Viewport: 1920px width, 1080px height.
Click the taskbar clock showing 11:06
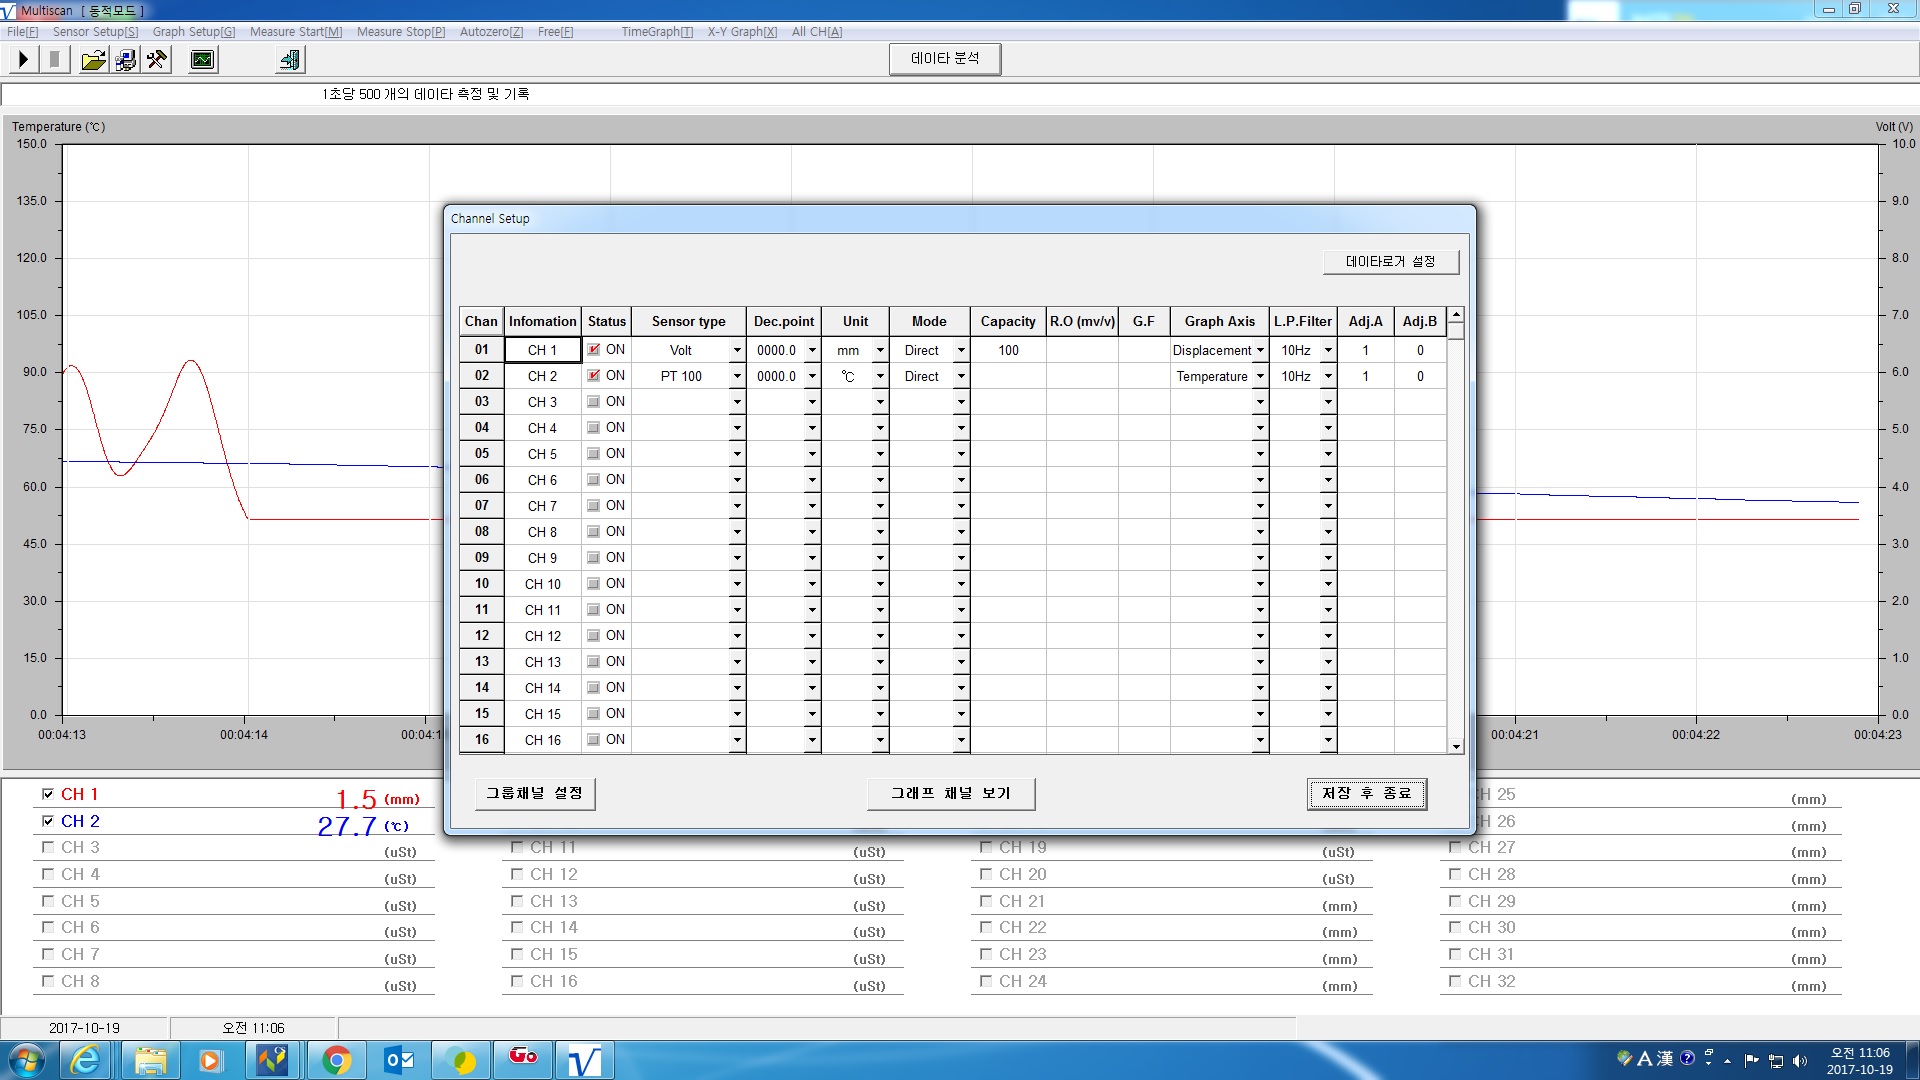coord(1859,1061)
